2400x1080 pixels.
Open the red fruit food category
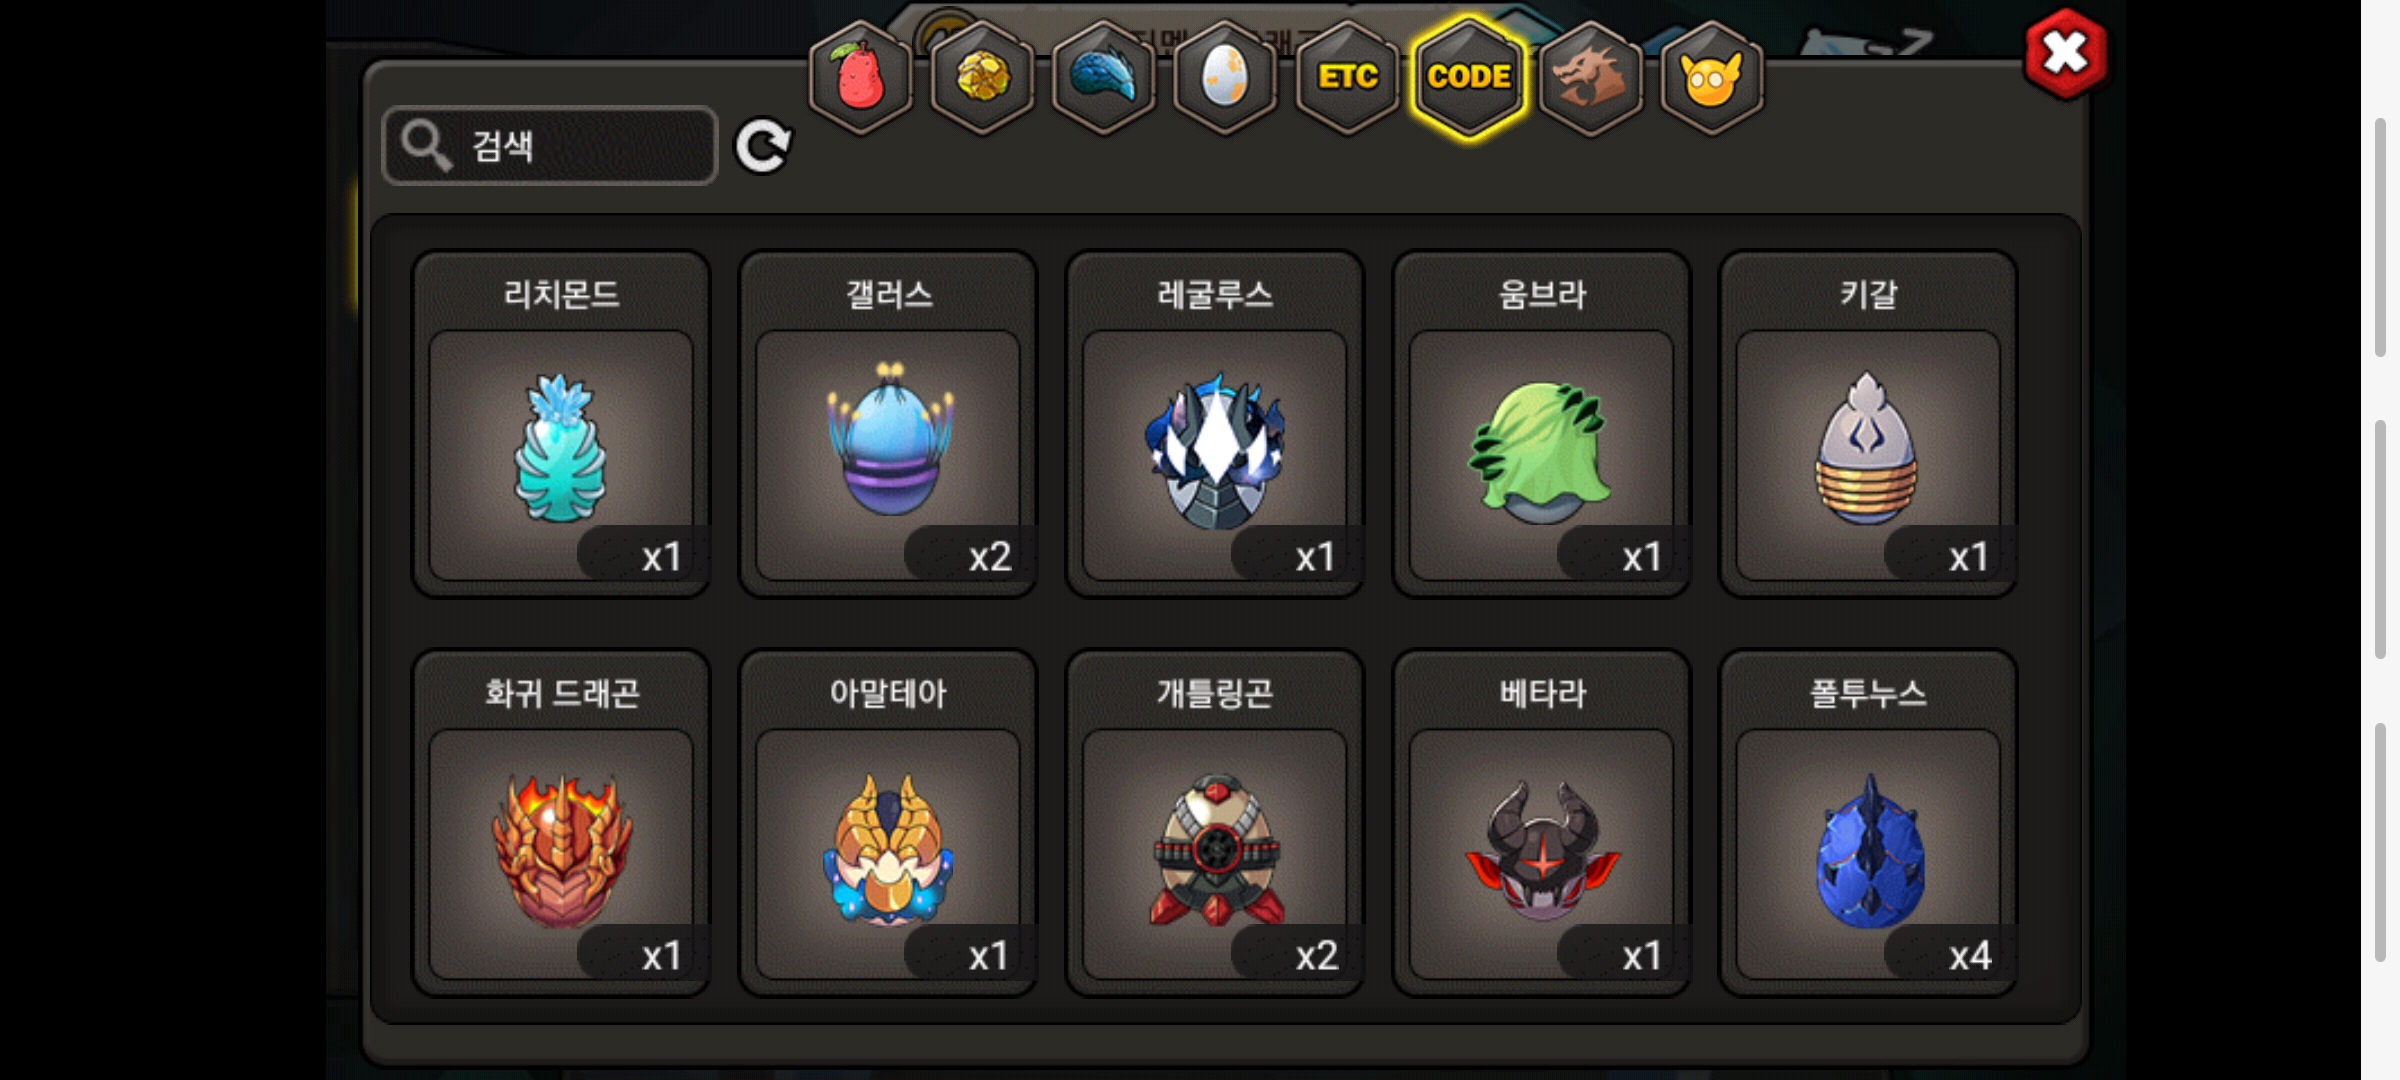click(860, 77)
